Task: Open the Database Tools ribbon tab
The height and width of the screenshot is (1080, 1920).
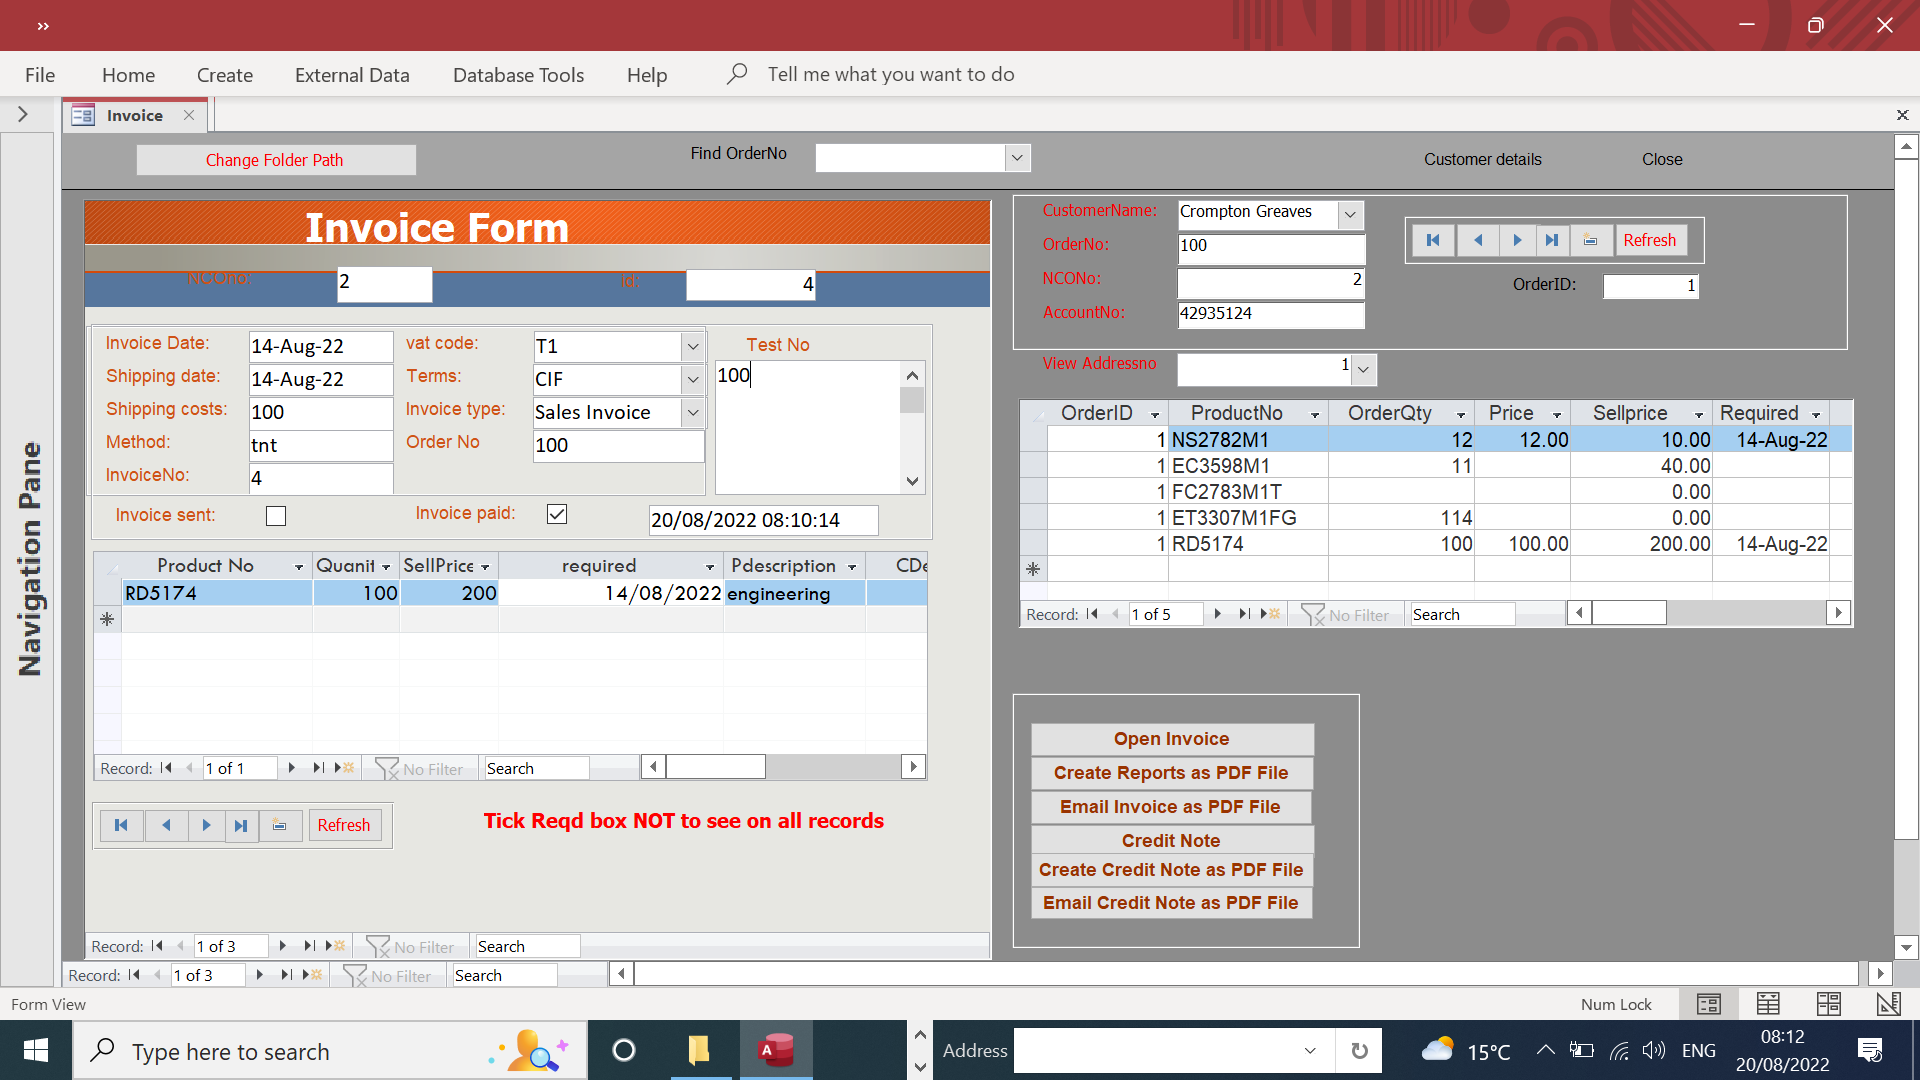Action: click(518, 75)
